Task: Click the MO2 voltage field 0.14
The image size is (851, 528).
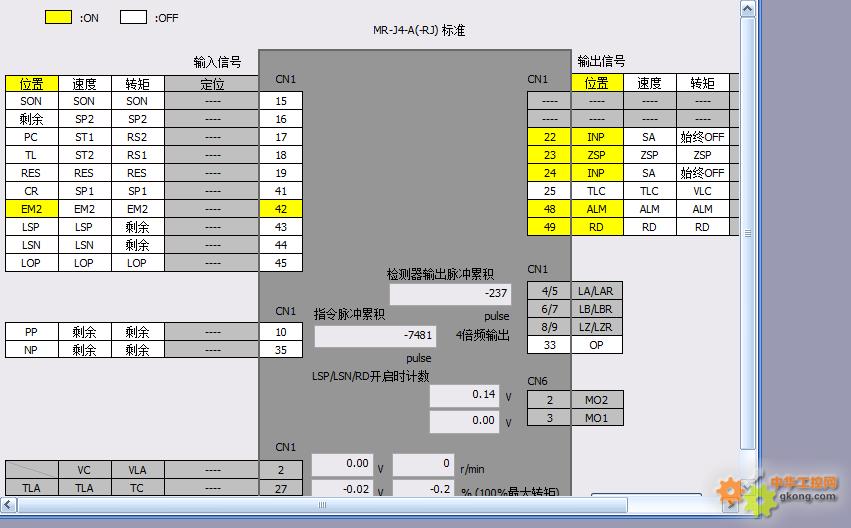Action: coord(465,395)
